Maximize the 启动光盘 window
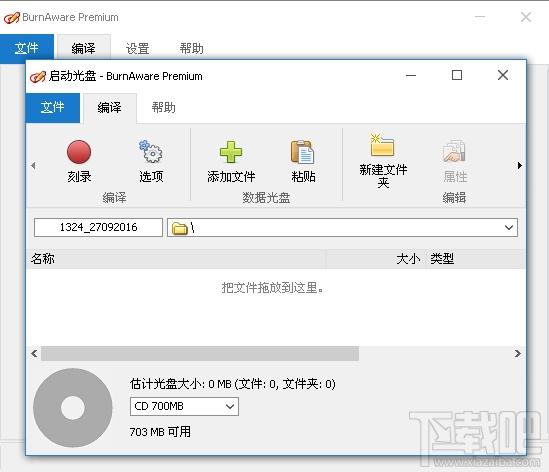 click(x=457, y=75)
